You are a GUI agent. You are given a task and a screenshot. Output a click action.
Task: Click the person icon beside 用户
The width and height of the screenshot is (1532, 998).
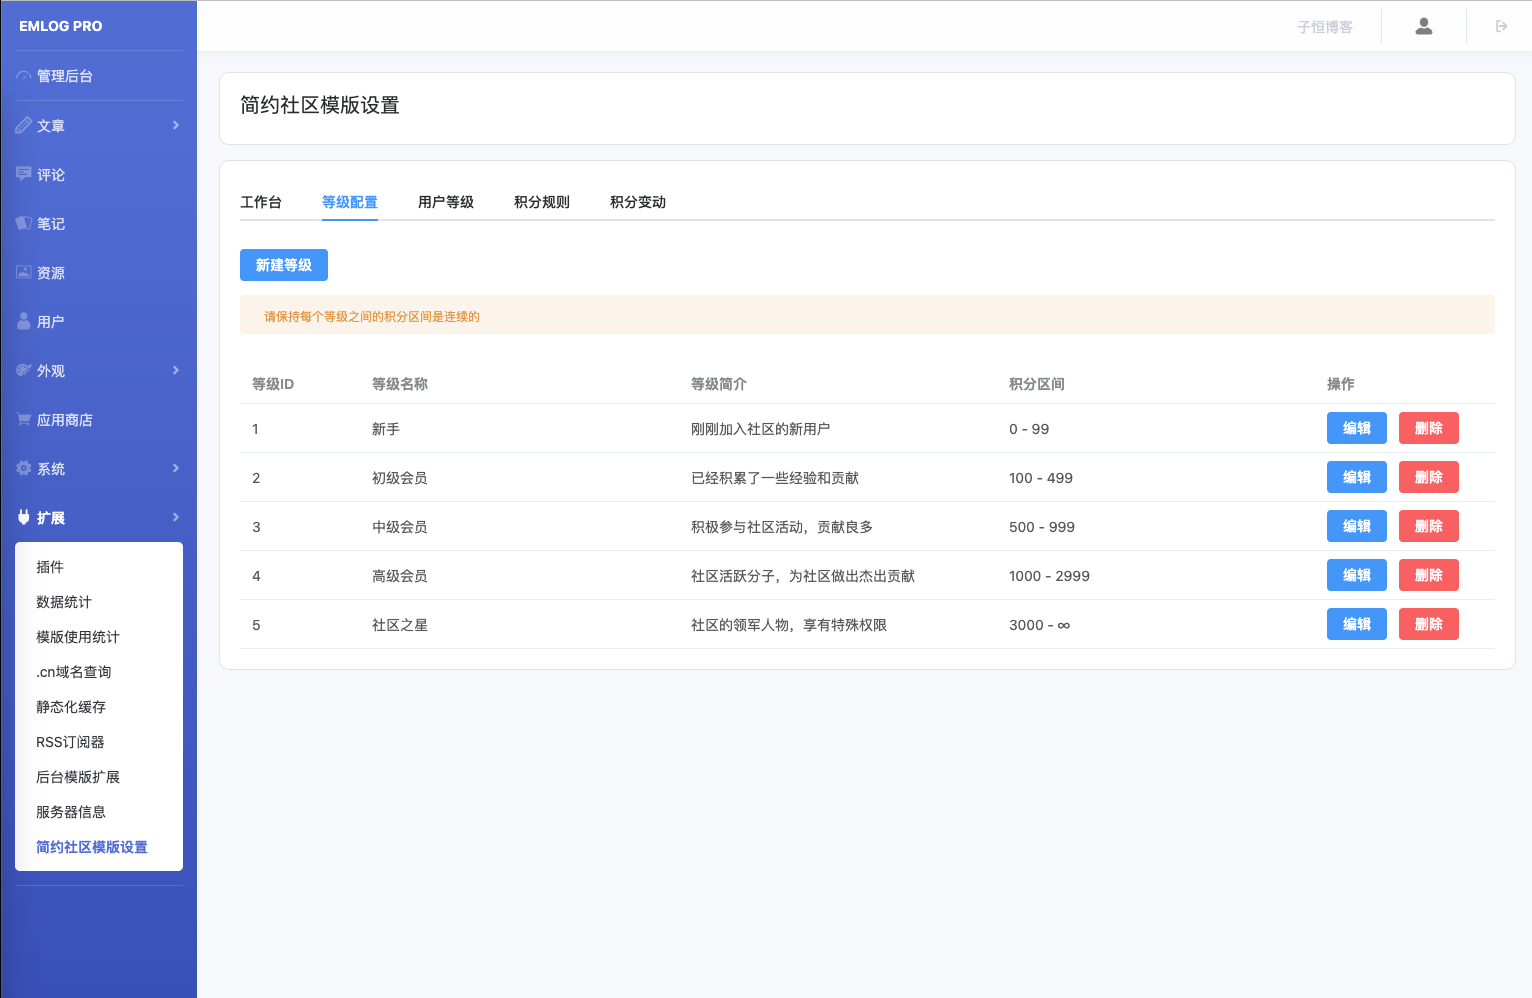click(x=24, y=321)
